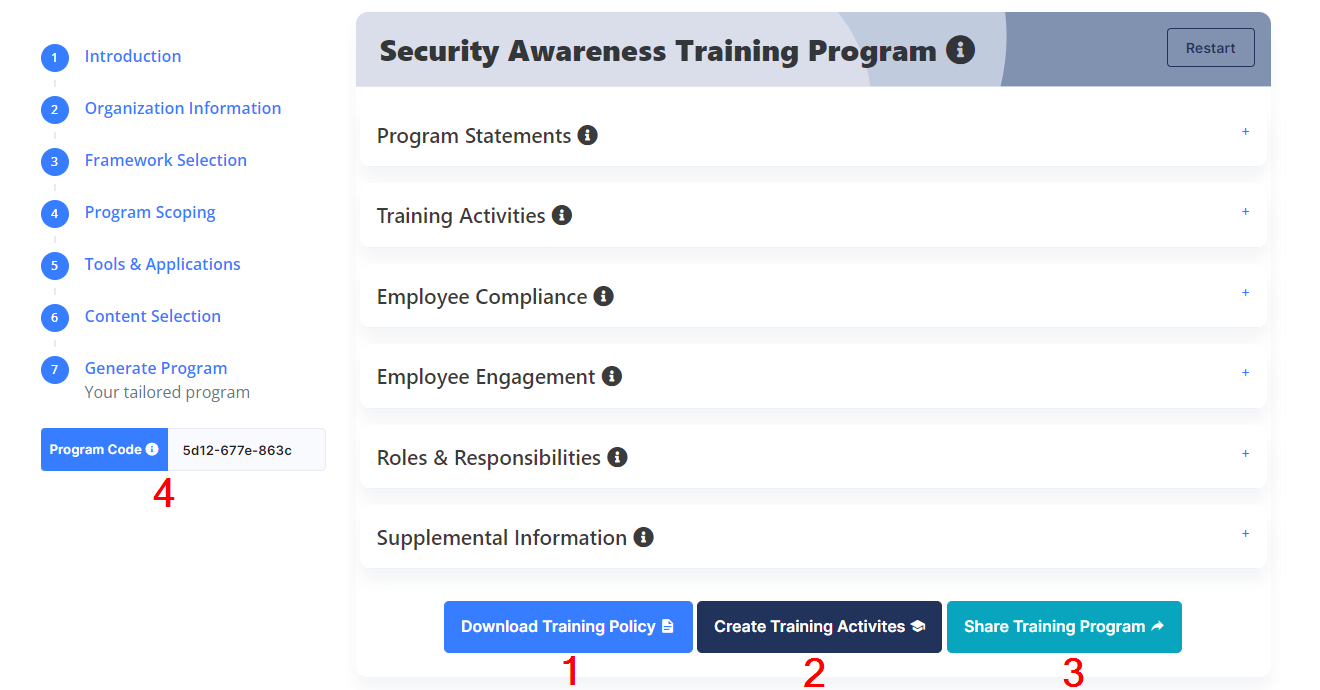This screenshot has height=690, width=1320.
Task: Click the Restart button
Action: pos(1211,48)
